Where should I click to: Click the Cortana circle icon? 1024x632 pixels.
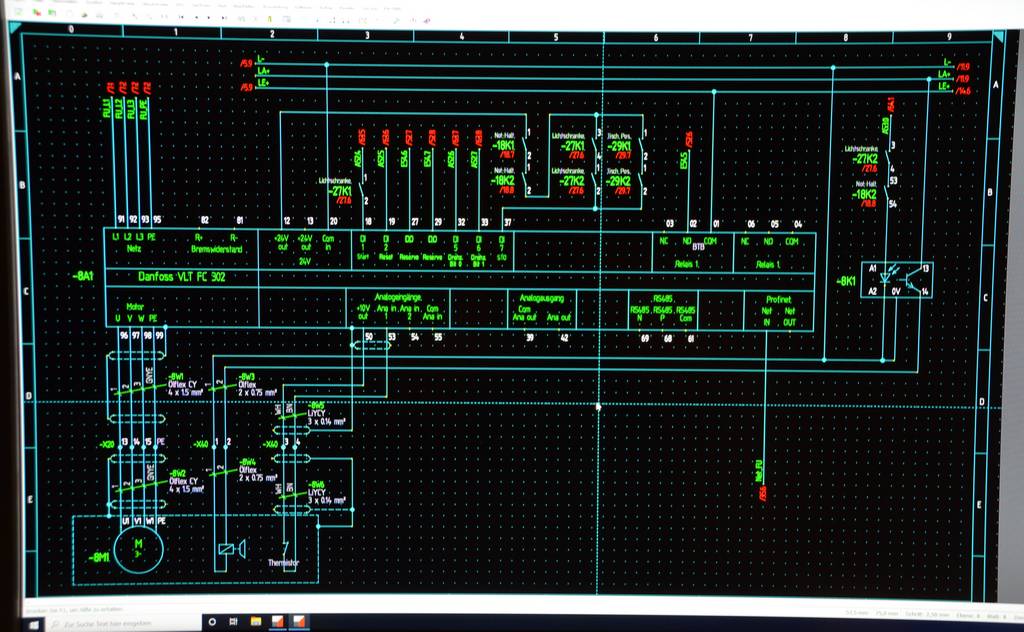212,622
